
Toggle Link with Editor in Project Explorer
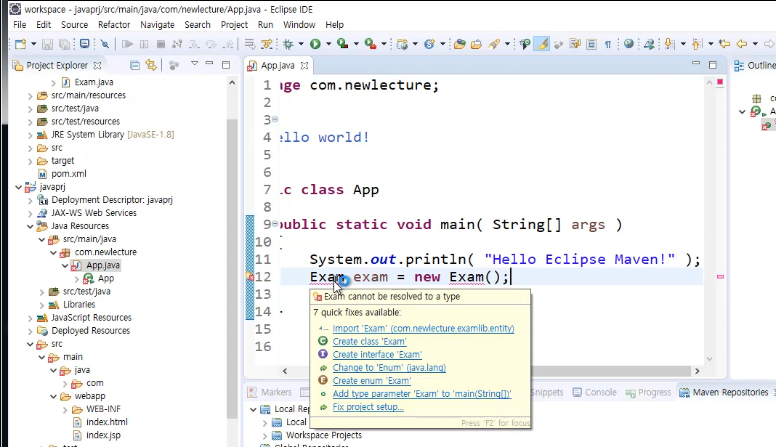[151, 65]
